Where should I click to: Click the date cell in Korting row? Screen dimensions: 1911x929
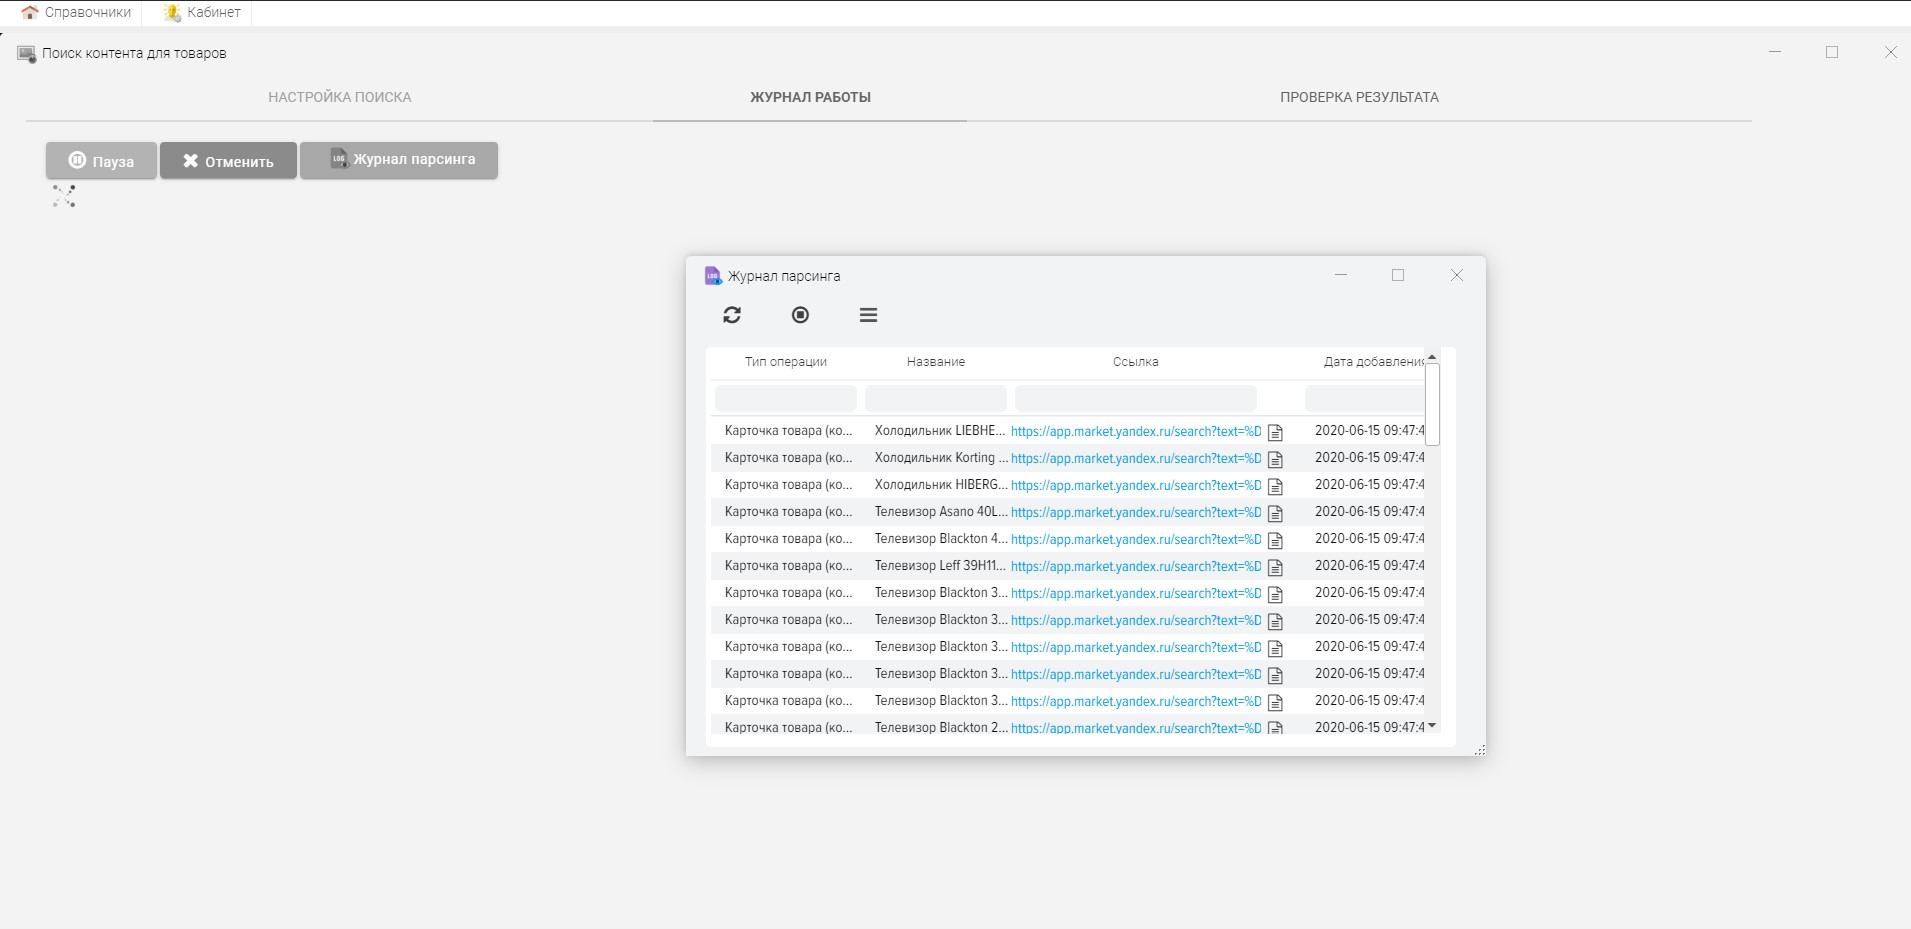[1369, 458]
